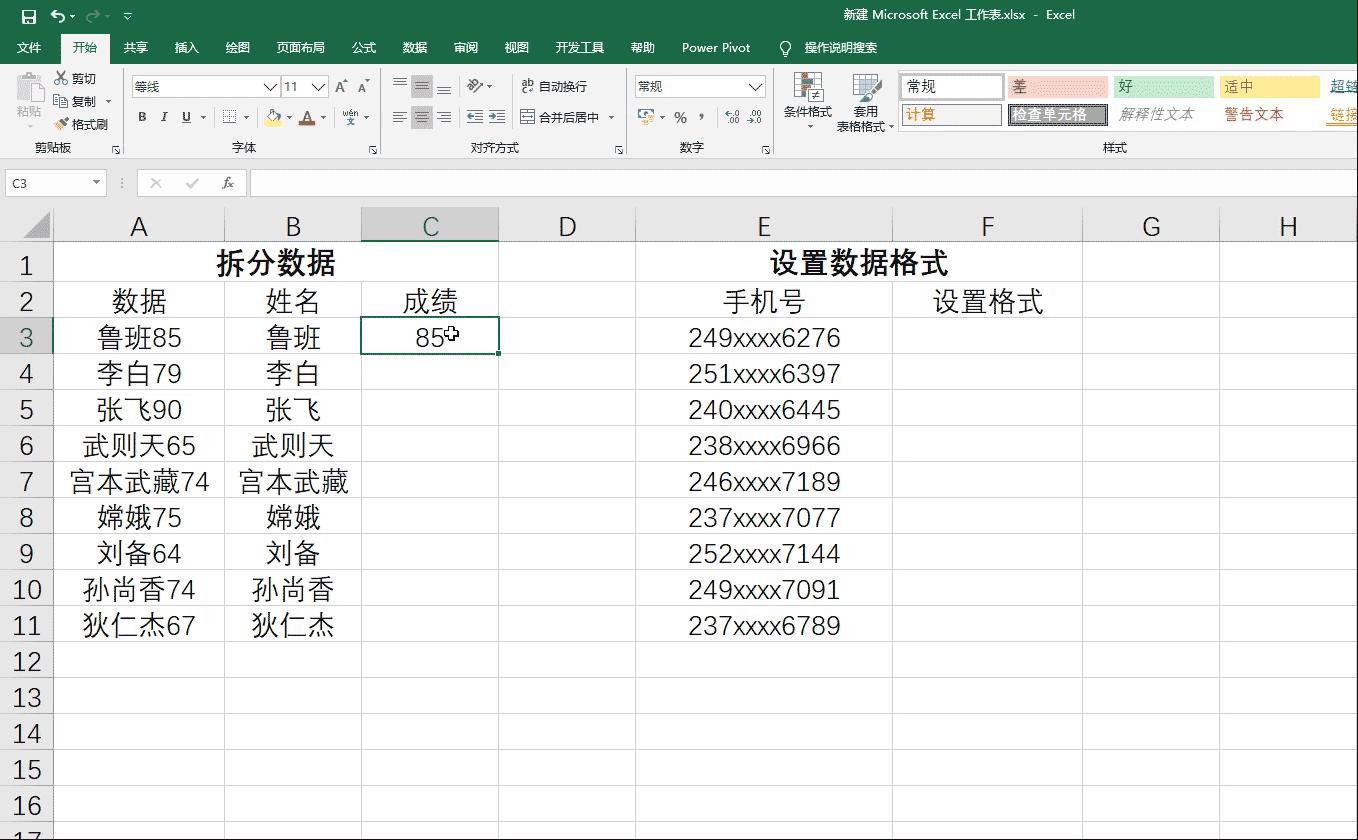This screenshot has height=840, width=1358.
Task: Click the 剪切 (Cut) scissors icon
Action: [x=74, y=78]
